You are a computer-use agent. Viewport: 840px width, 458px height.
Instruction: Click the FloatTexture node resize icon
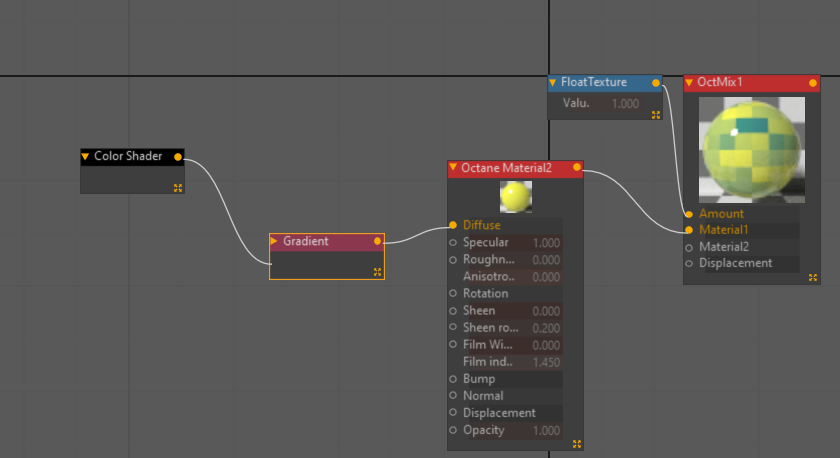click(656, 115)
